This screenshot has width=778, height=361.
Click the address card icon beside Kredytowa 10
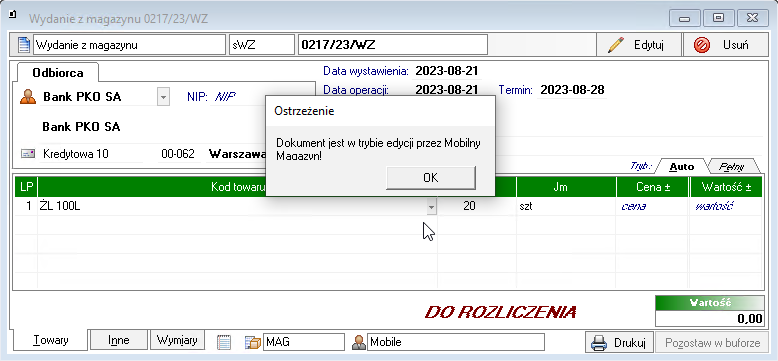pos(28,154)
